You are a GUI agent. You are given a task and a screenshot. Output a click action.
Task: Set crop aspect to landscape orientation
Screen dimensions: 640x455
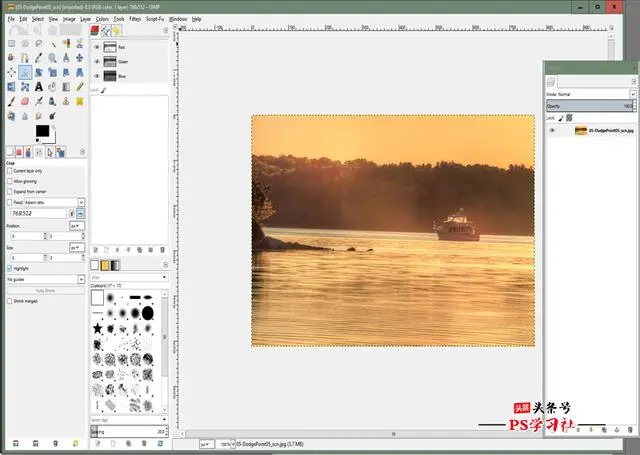(x=81, y=213)
